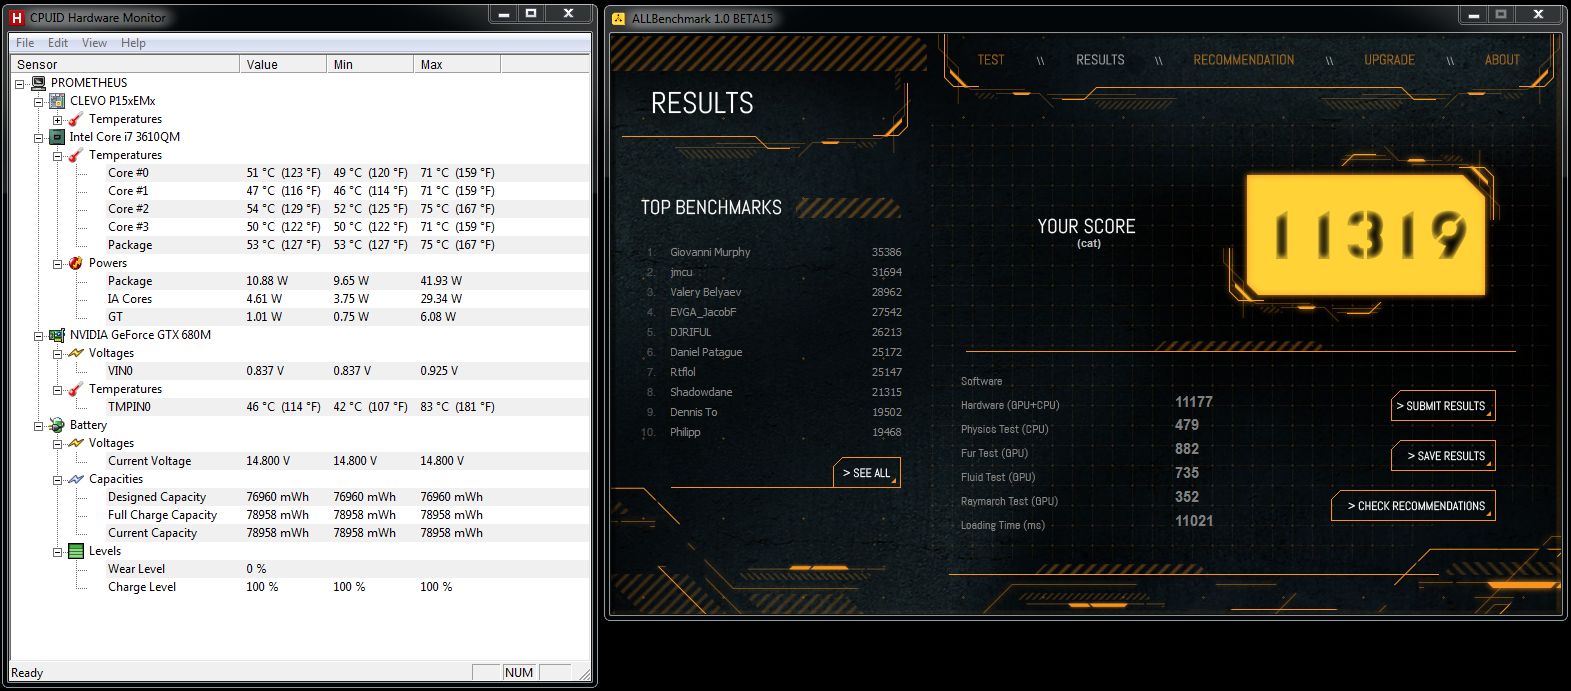Viewport: 1571px width, 691px height.
Task: Click the PROMETHEUS computer icon
Action: [x=38, y=83]
